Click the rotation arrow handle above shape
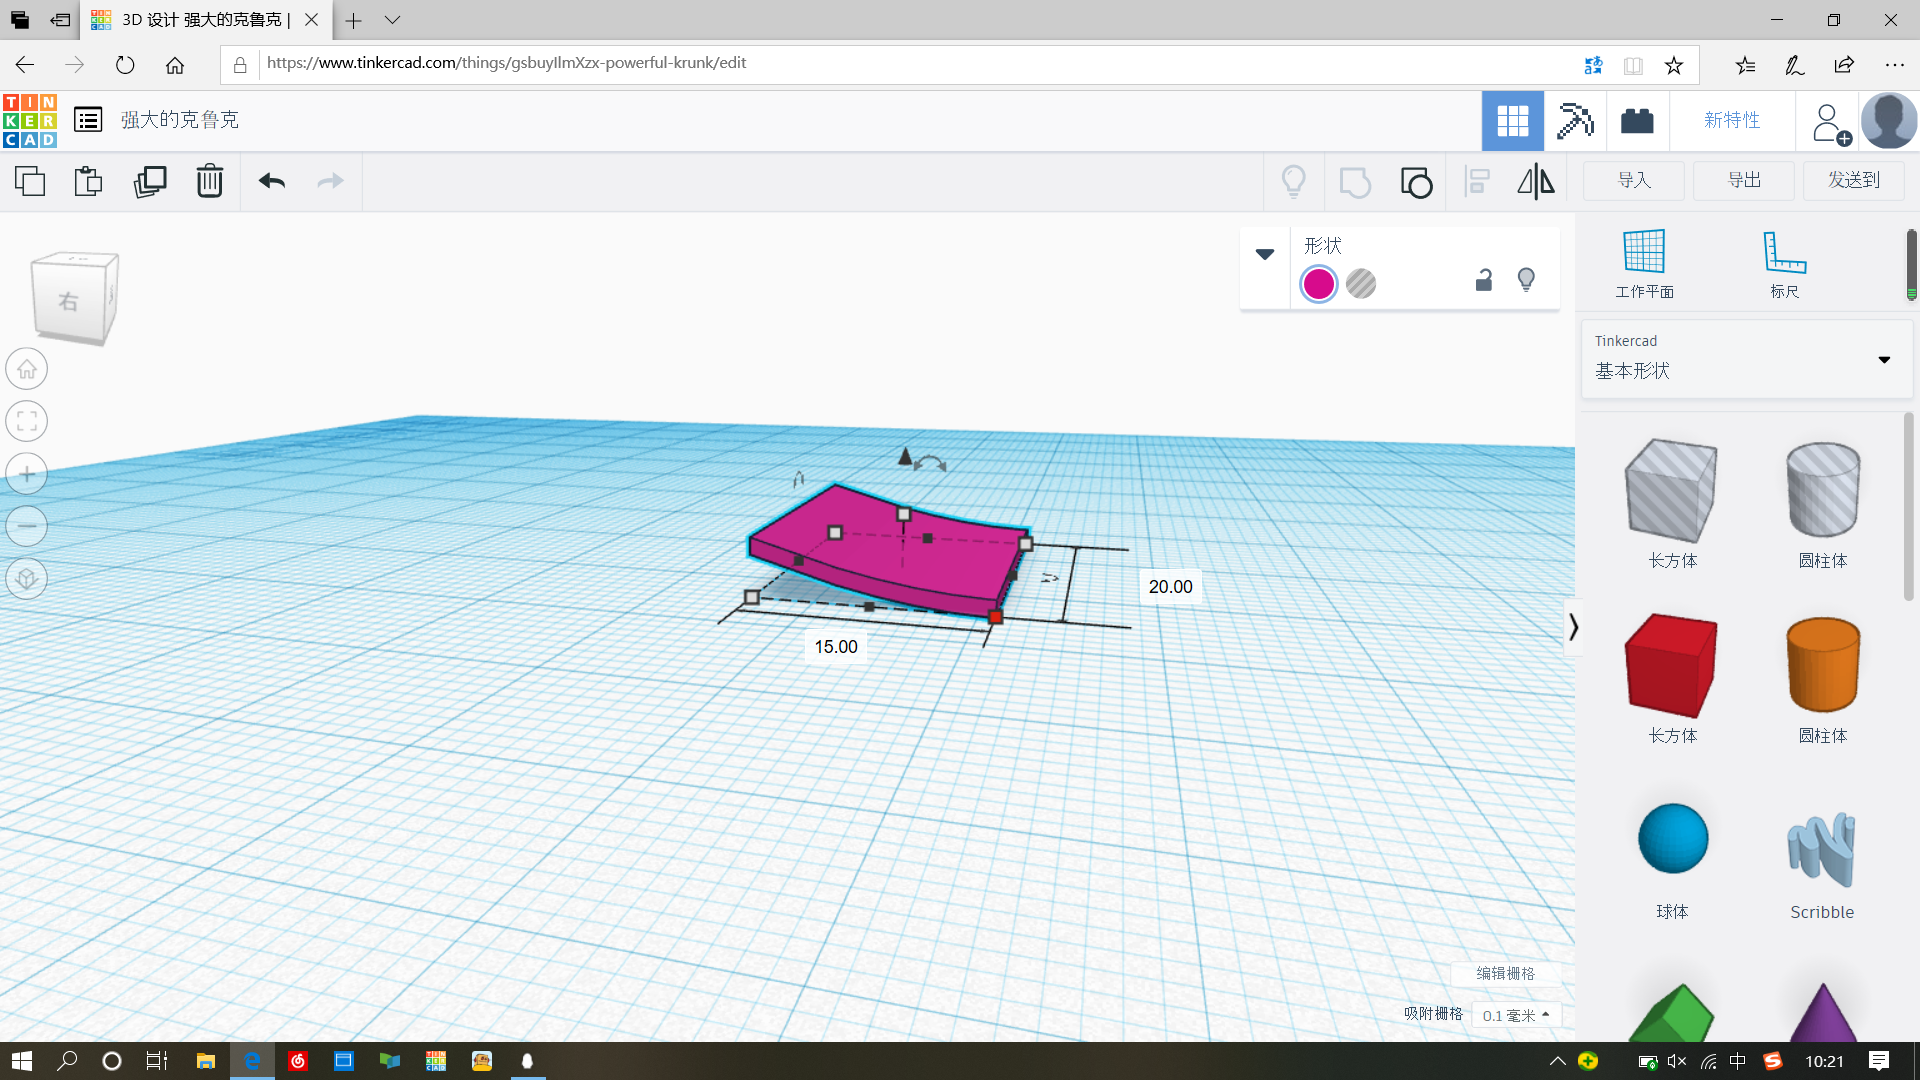Image resolution: width=1920 pixels, height=1080 pixels. point(931,462)
